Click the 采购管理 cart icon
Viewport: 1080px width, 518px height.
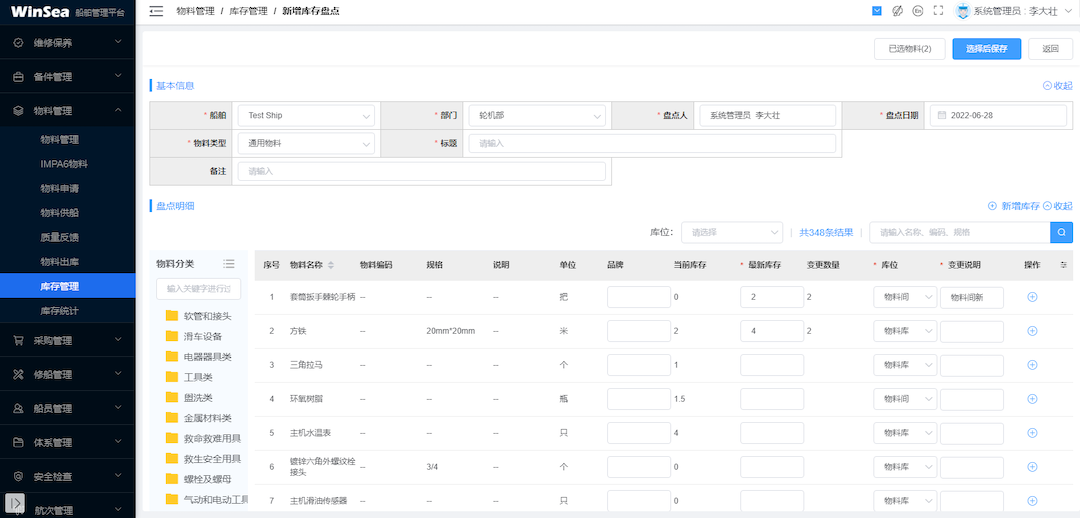[x=19, y=340]
